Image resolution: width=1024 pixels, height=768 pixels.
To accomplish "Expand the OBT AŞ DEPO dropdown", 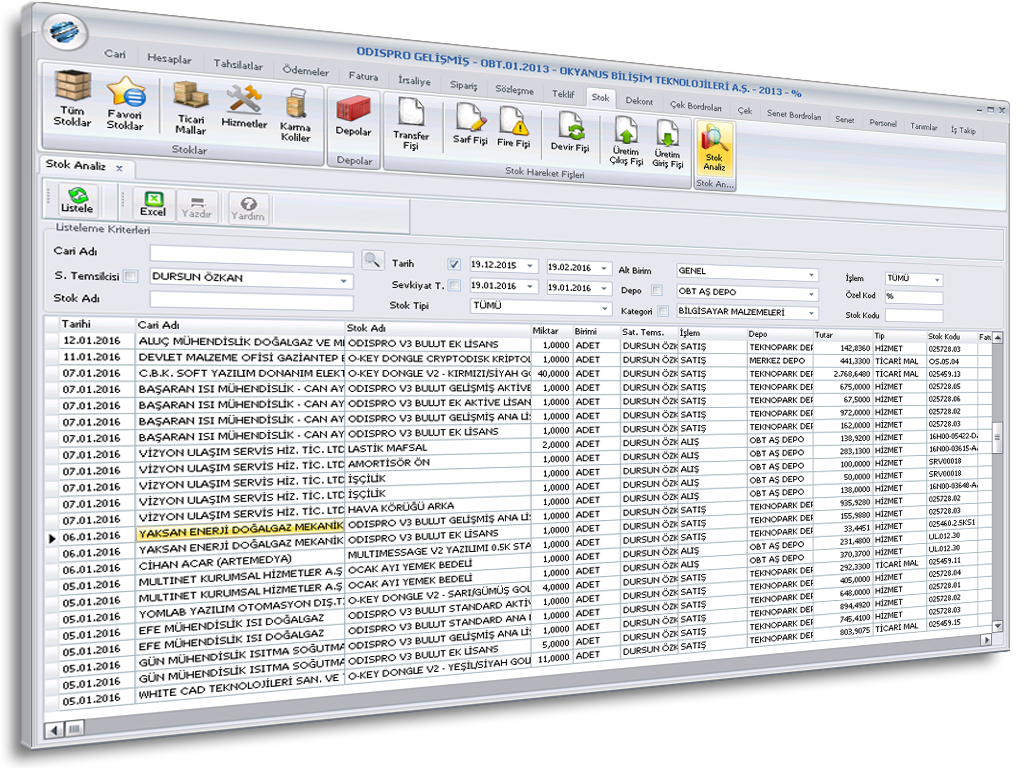I will click(811, 294).
